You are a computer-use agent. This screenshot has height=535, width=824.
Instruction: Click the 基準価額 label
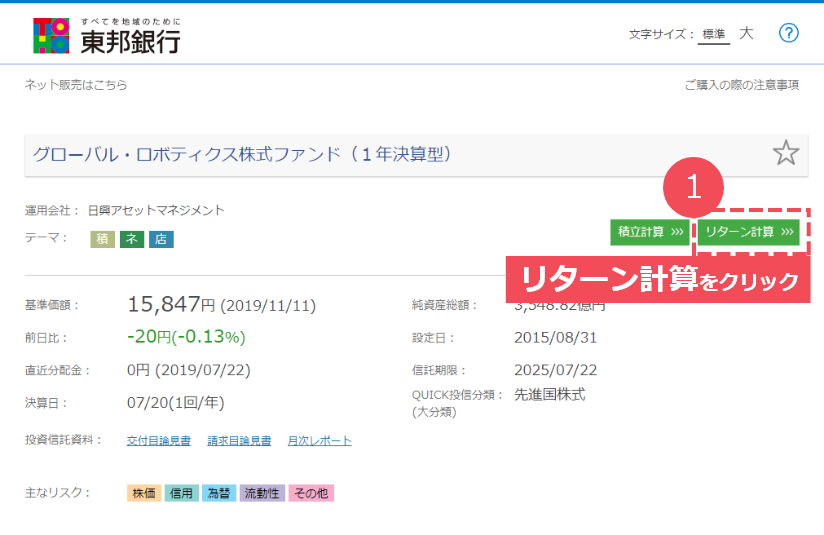tap(52, 305)
